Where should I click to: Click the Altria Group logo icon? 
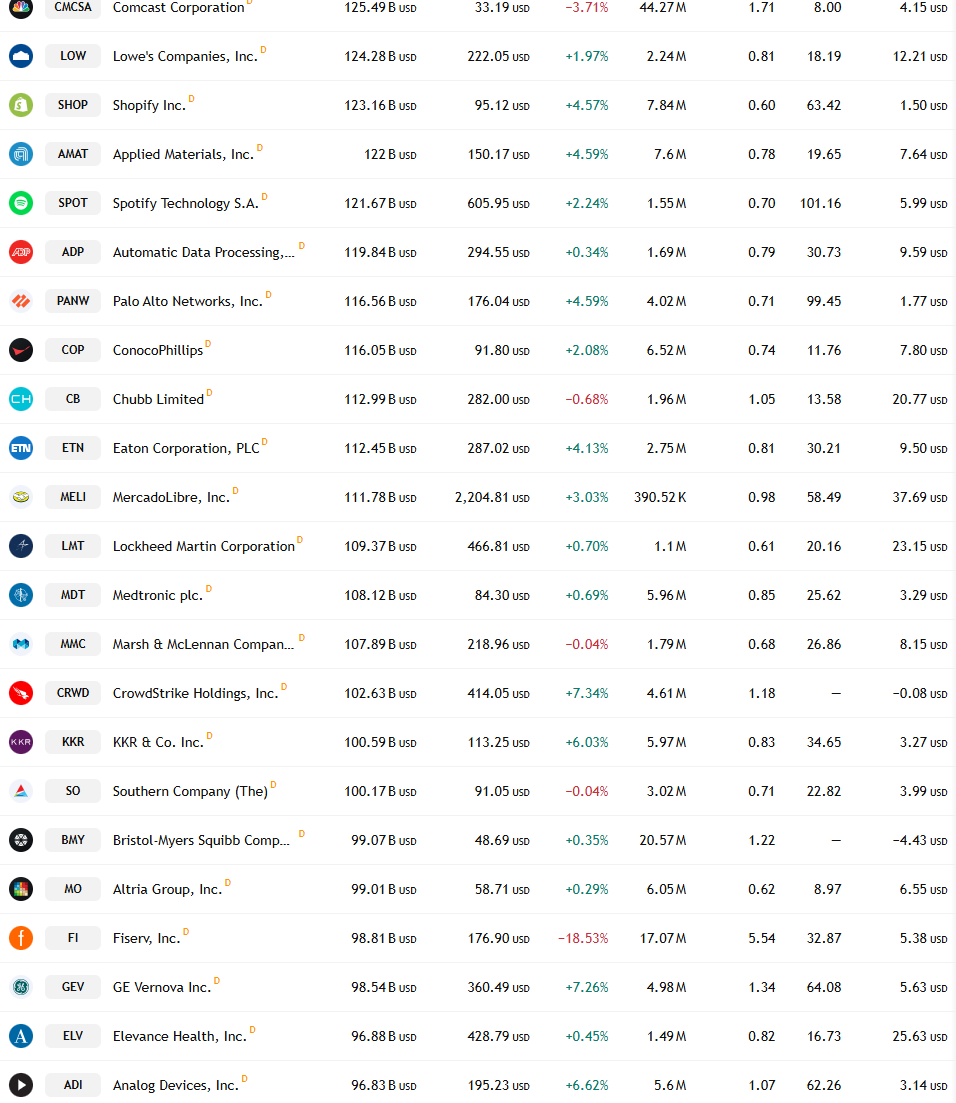click(x=21, y=889)
